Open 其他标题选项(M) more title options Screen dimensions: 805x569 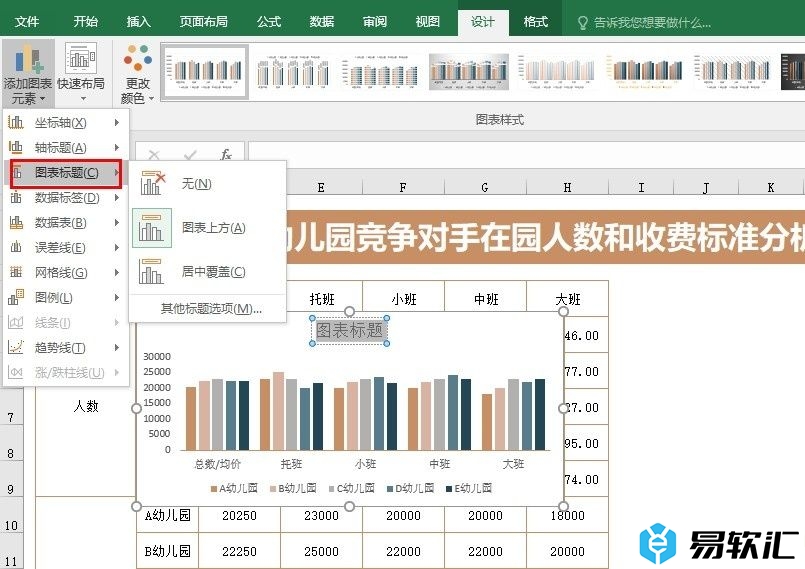212,309
